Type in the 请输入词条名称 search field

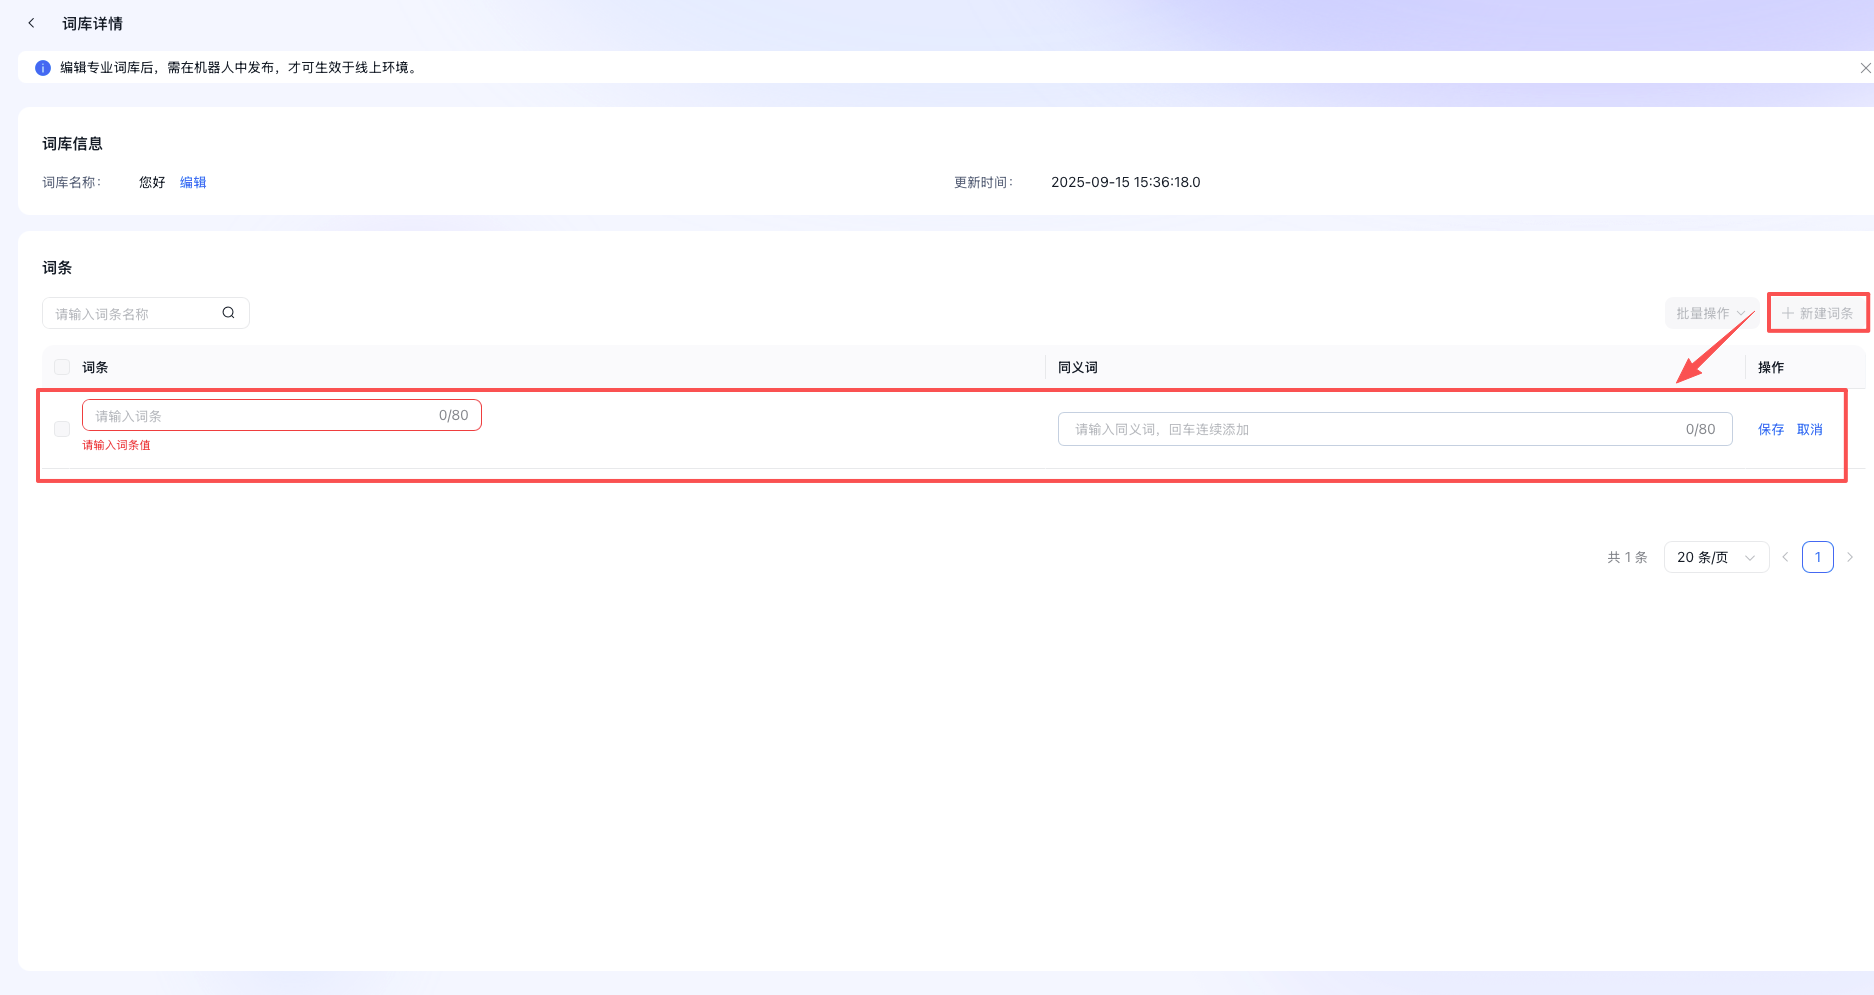pos(135,314)
